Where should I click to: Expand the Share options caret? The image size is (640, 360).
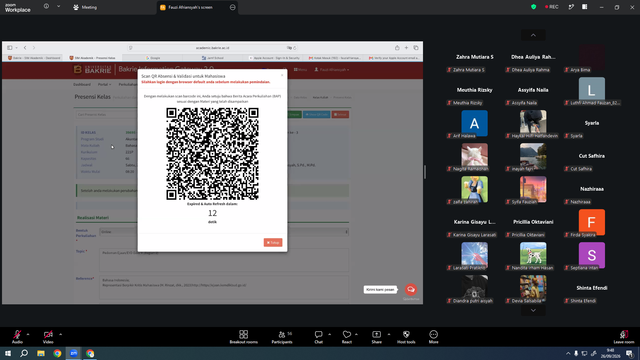[389, 334]
